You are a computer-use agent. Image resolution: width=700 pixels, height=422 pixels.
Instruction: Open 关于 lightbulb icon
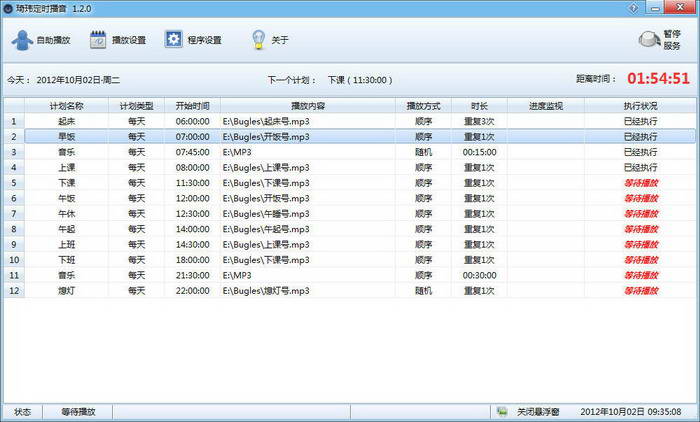258,40
